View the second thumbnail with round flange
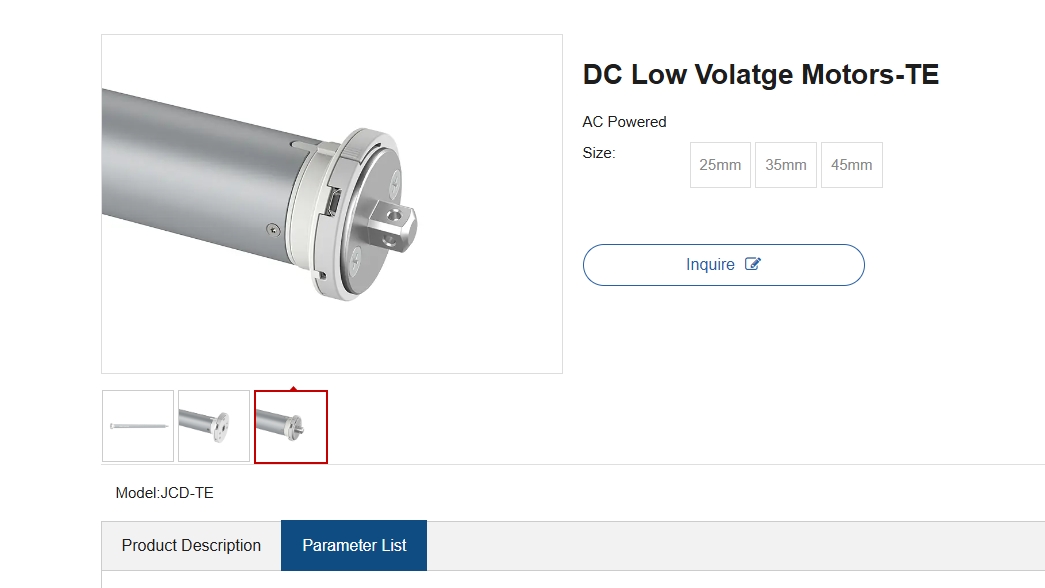The height and width of the screenshot is (588, 1045). (214, 426)
